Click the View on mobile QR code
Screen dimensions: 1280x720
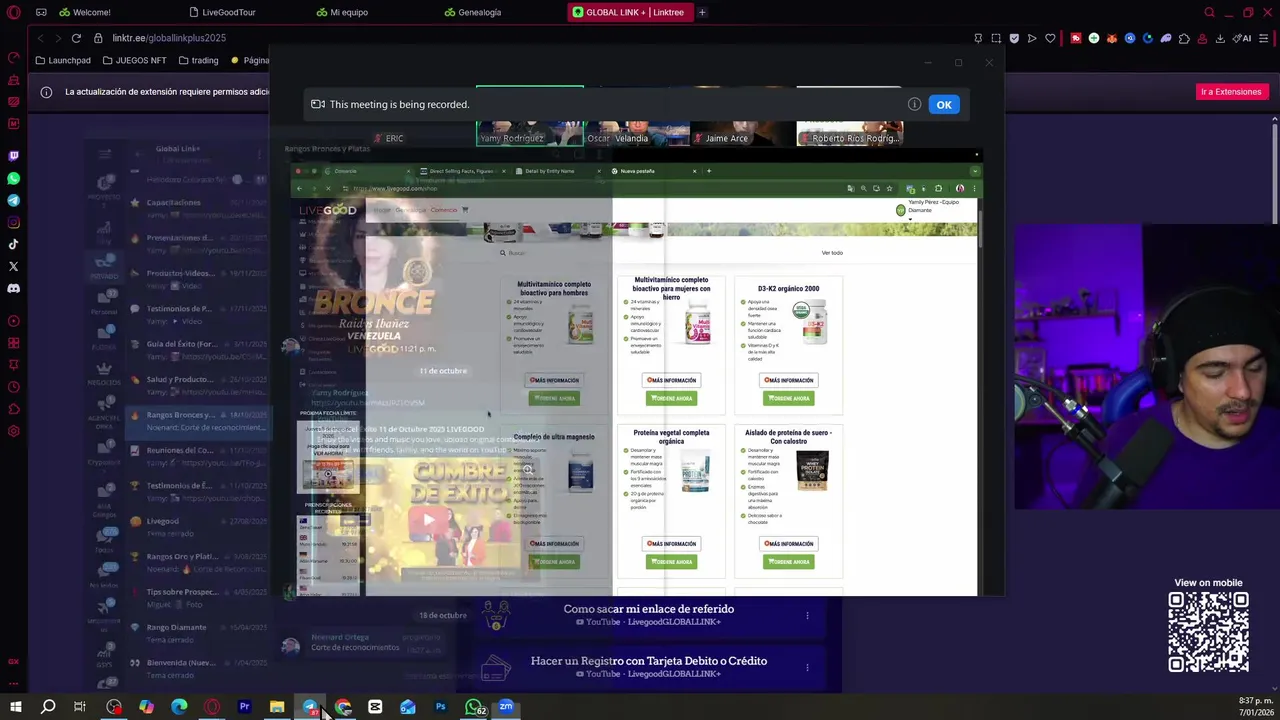coord(1208,632)
